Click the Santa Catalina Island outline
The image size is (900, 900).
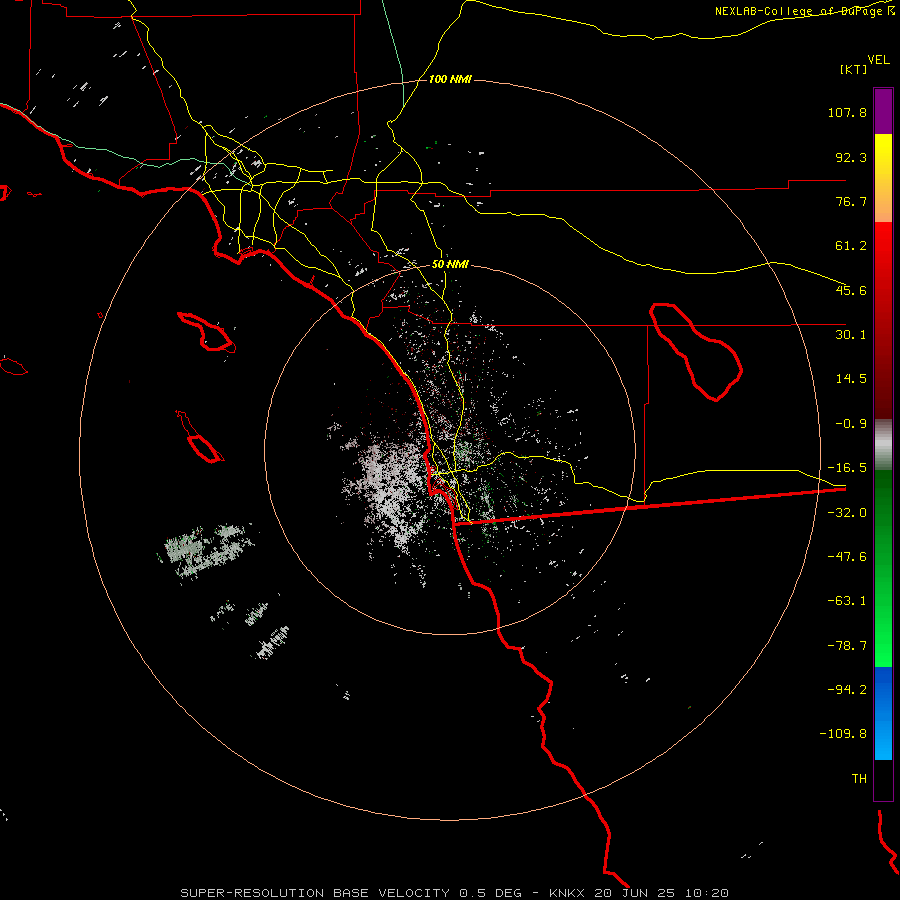[x=207, y=332]
